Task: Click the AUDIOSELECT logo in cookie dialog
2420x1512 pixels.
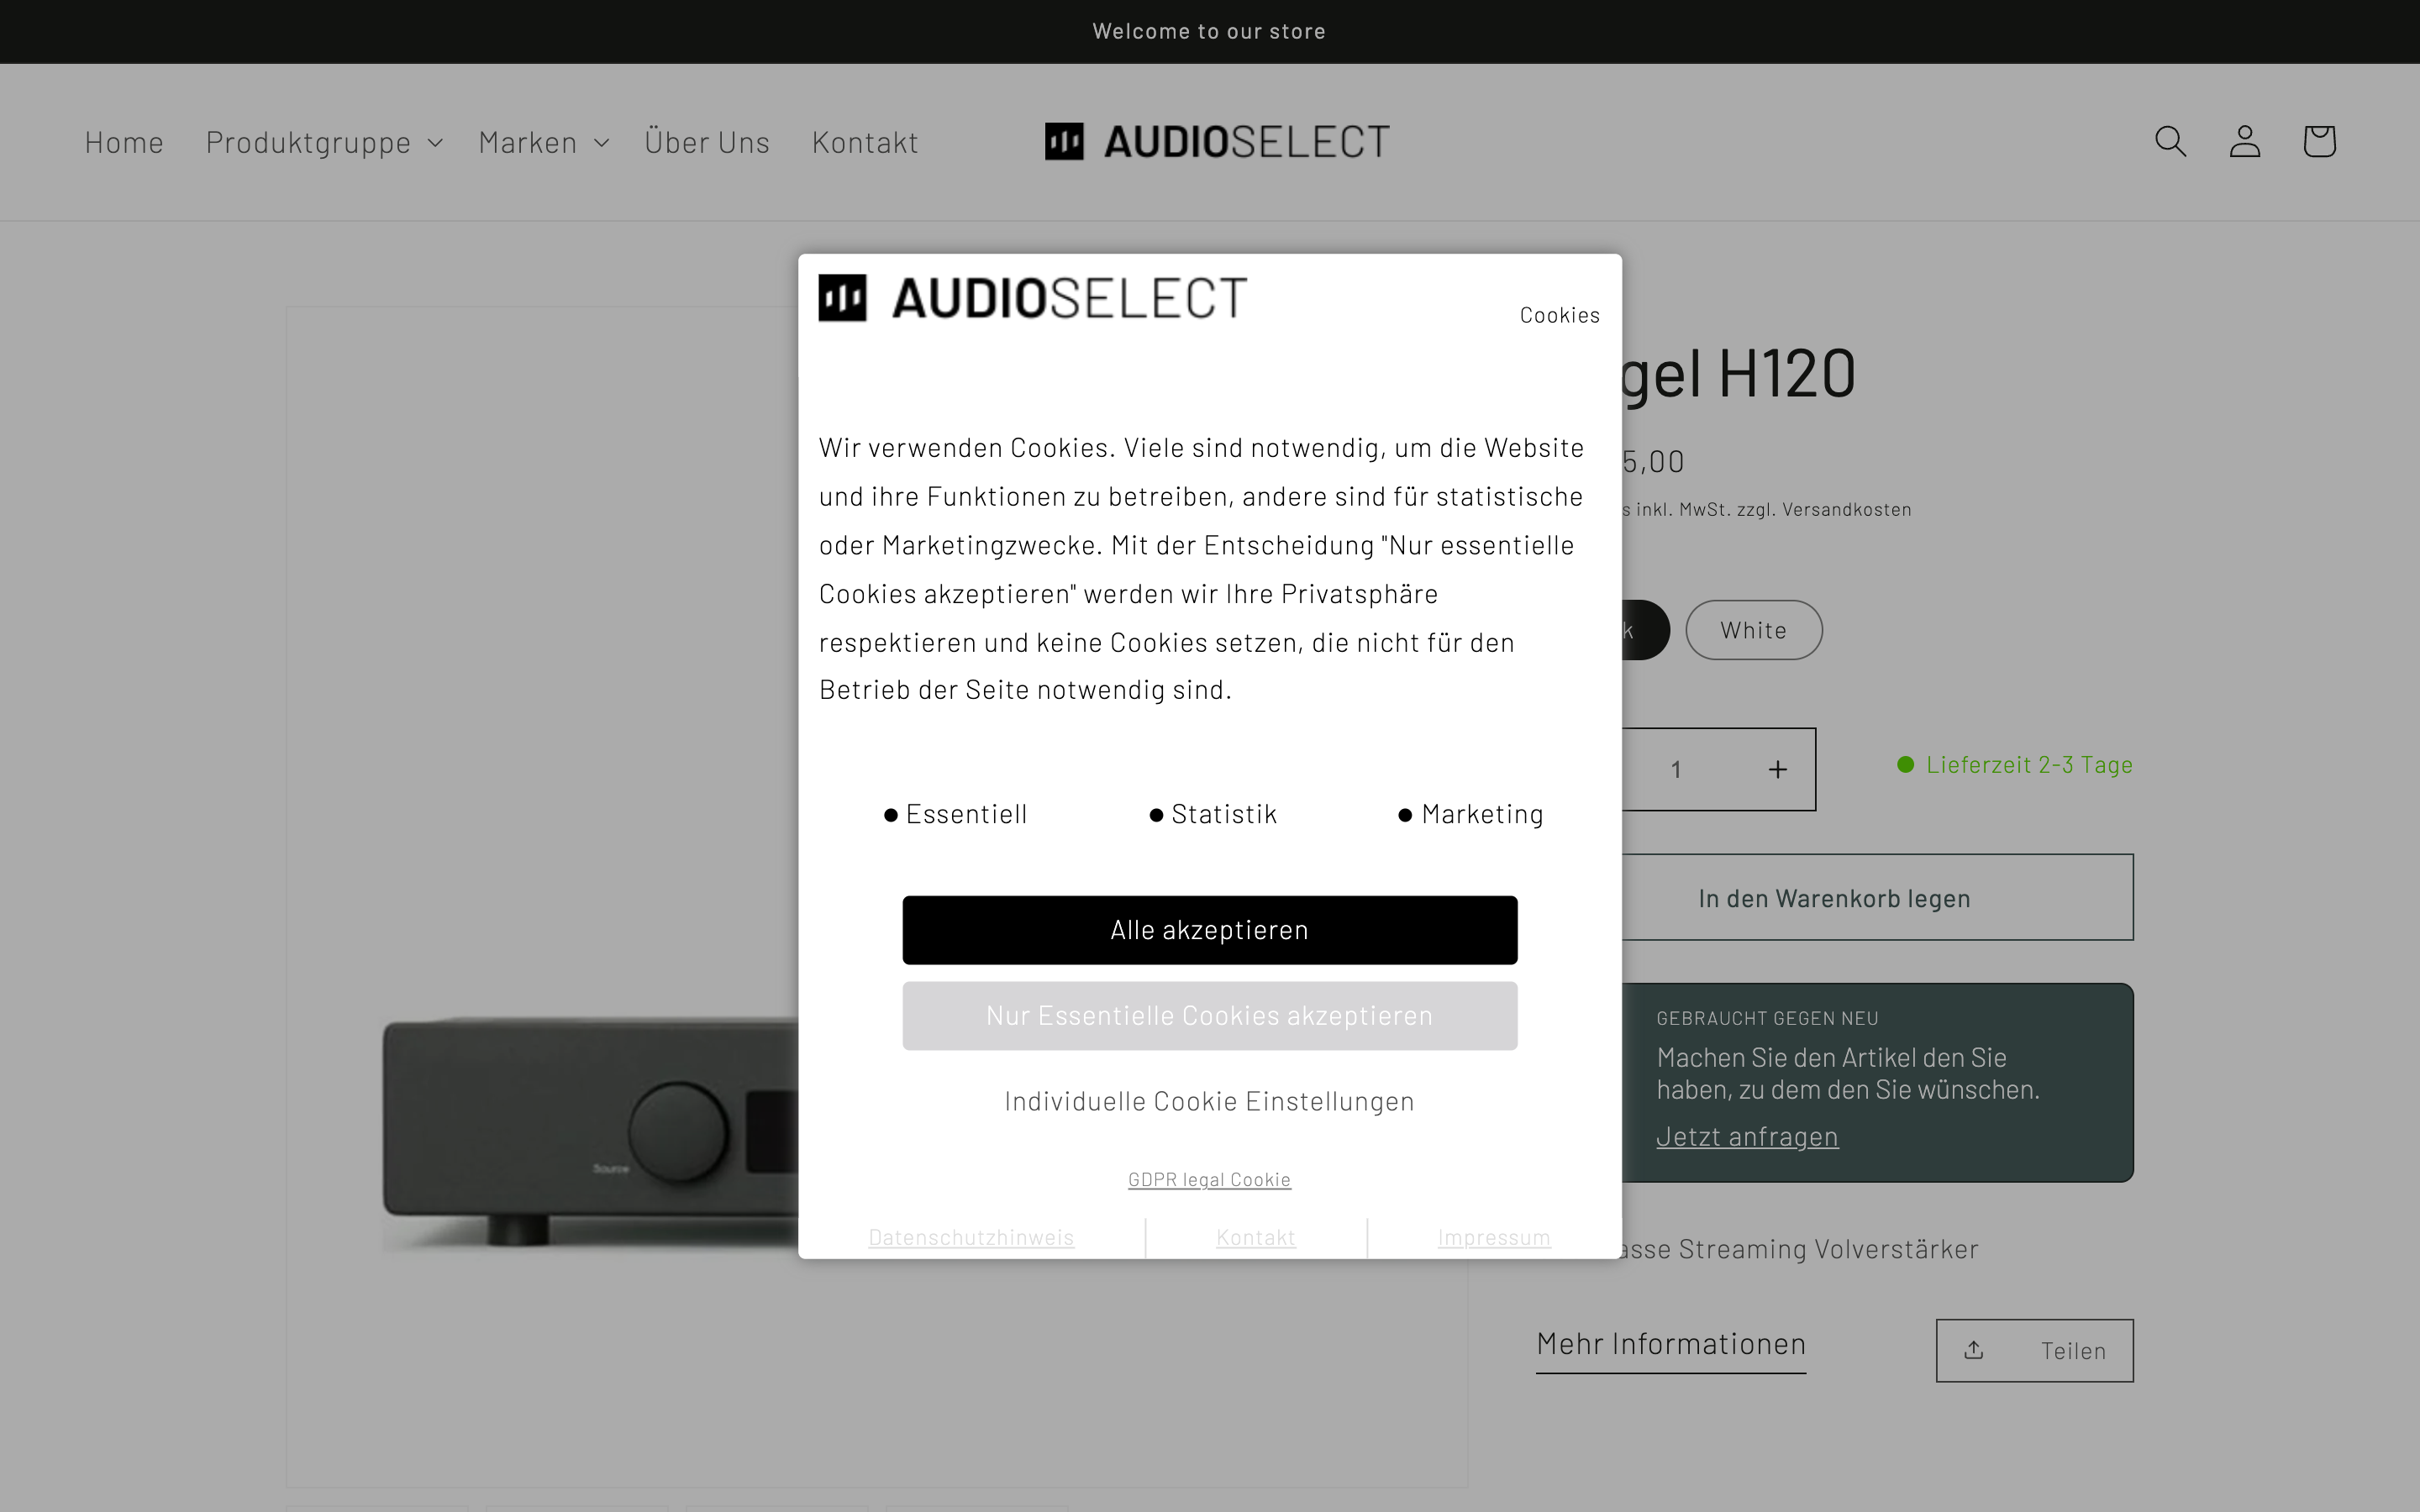Action: 1033,298
